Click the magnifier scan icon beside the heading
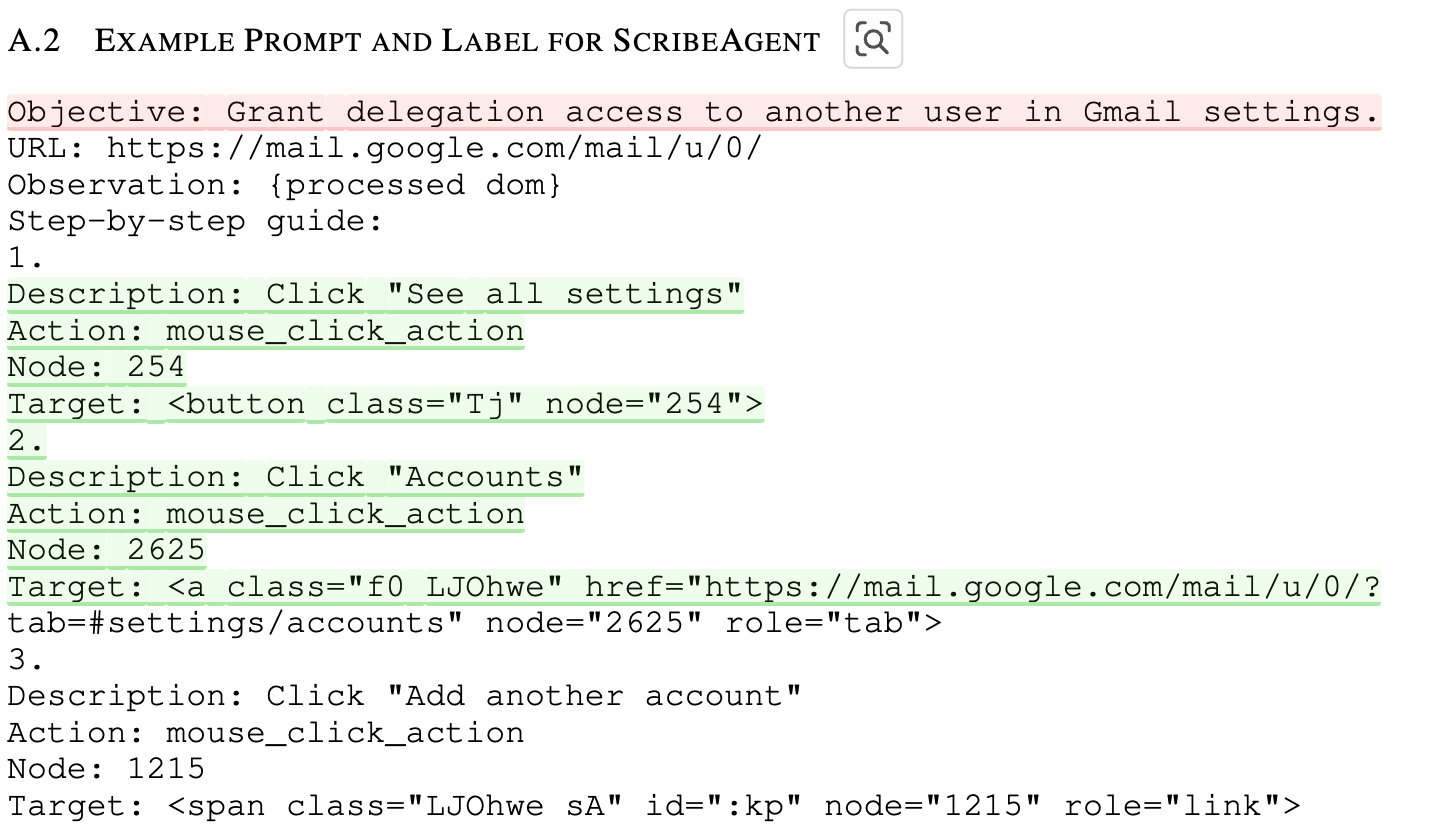 873,39
